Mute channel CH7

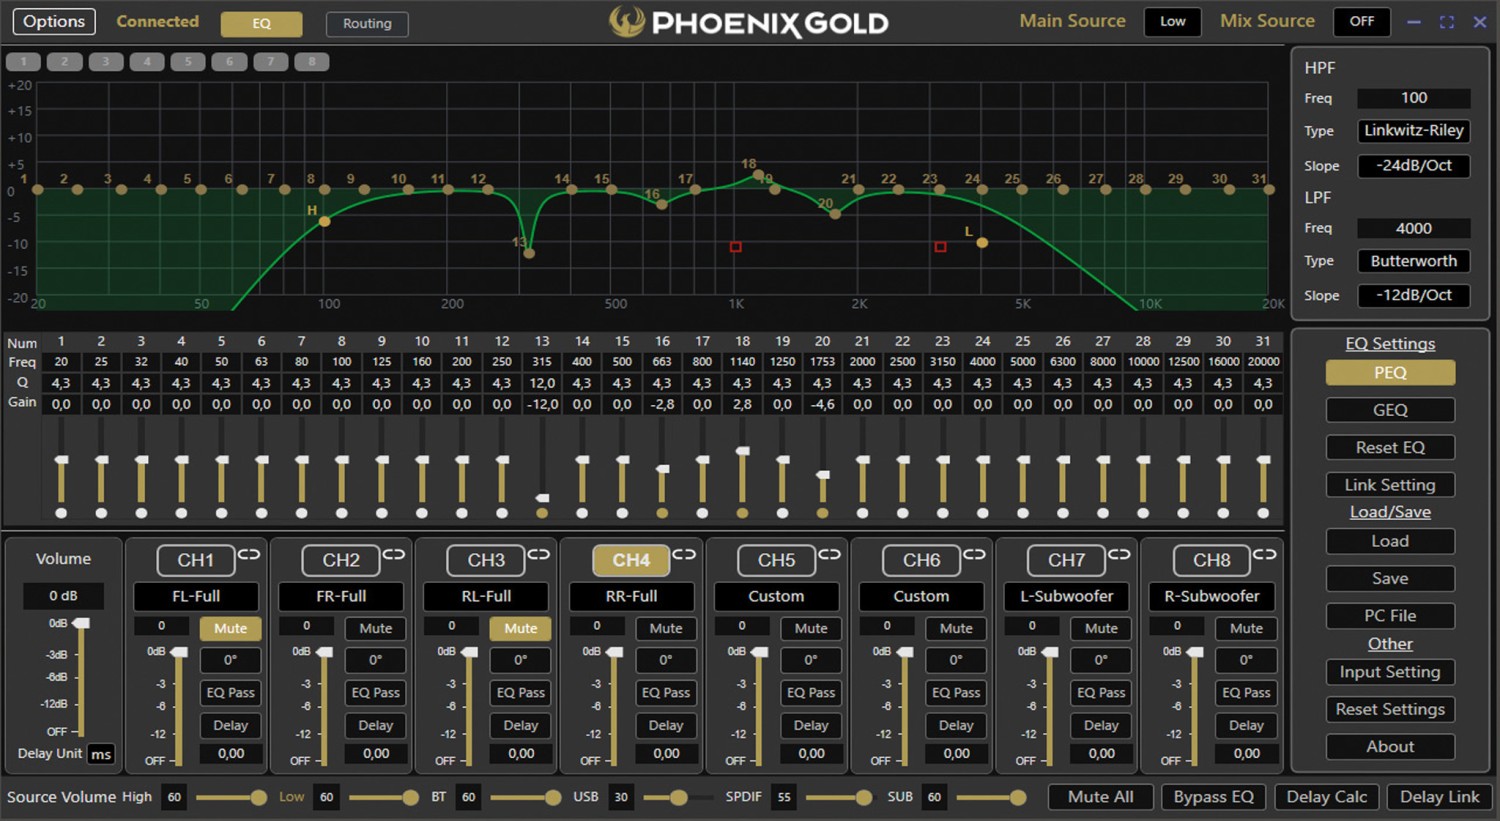click(1101, 628)
